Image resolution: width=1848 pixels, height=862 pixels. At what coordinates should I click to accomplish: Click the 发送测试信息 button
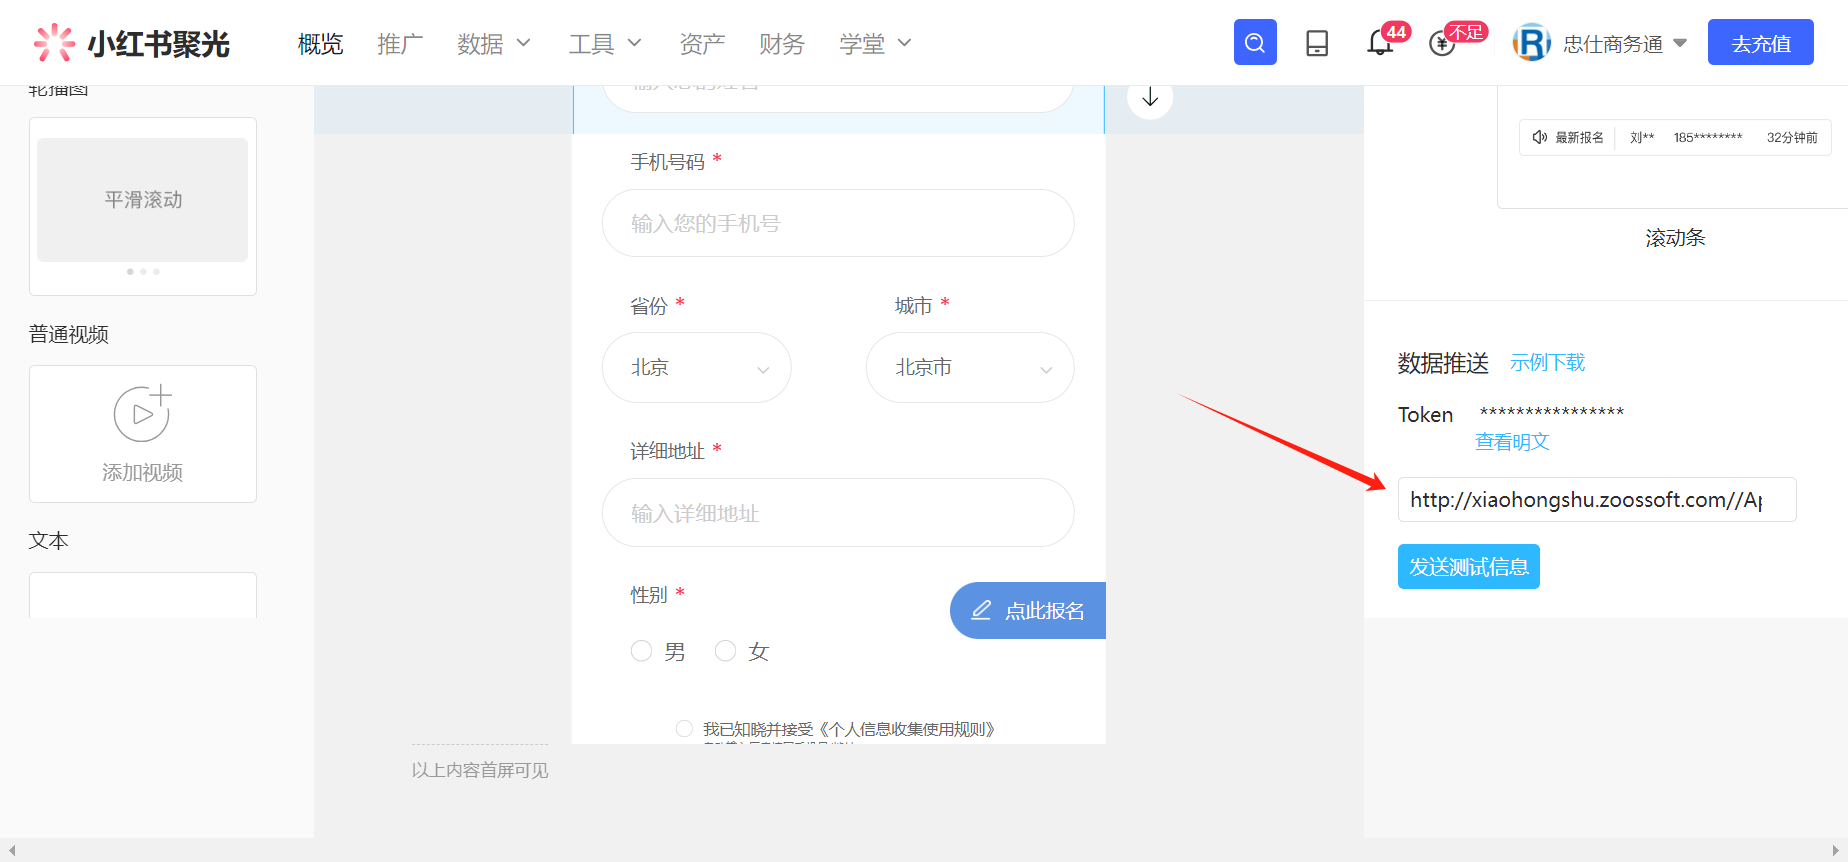1468,567
